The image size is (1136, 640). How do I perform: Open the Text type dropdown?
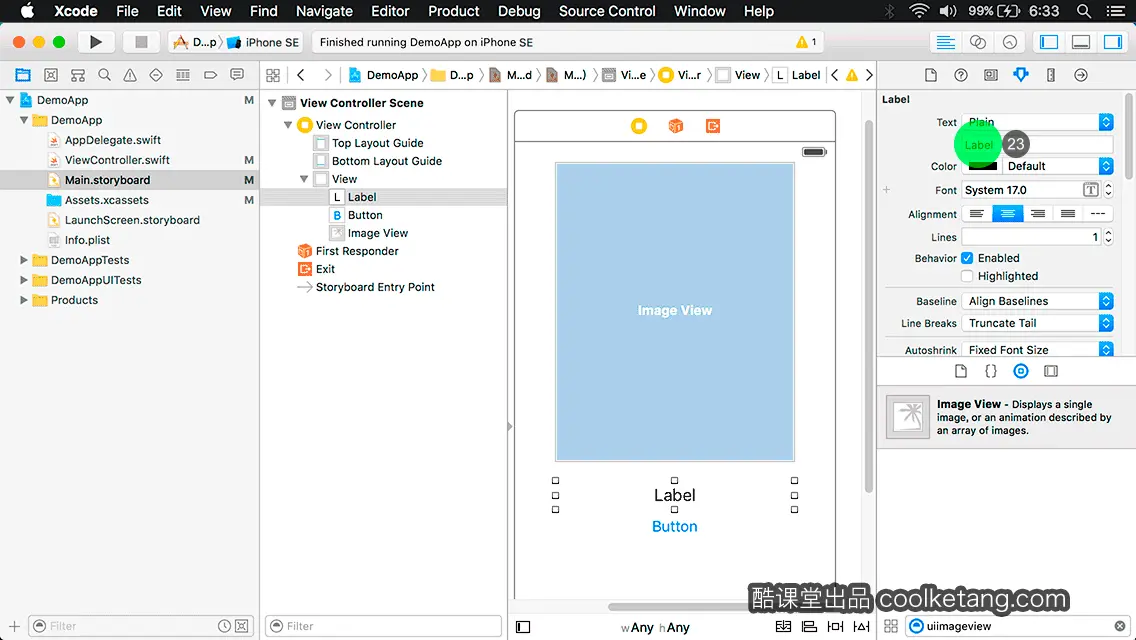[1037, 122]
